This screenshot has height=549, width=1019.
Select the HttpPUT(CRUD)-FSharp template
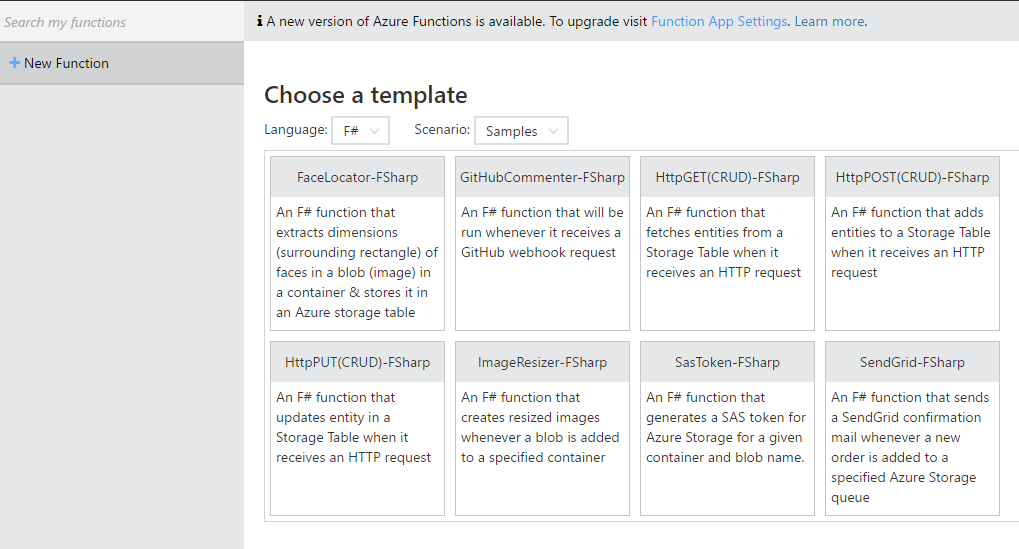click(x=357, y=363)
